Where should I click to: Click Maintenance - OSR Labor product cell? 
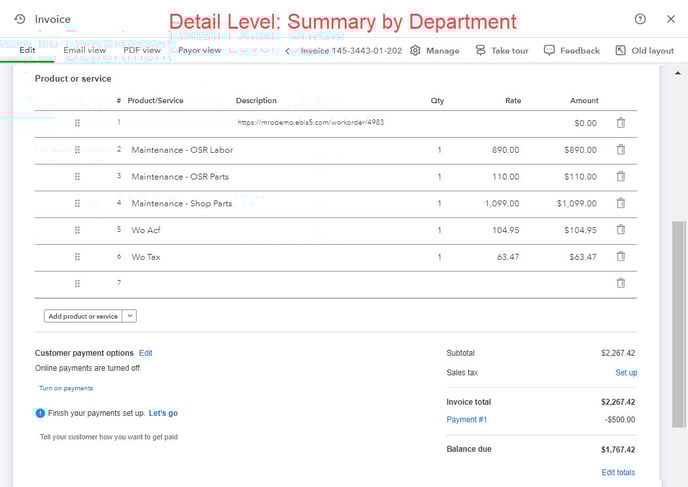182,150
